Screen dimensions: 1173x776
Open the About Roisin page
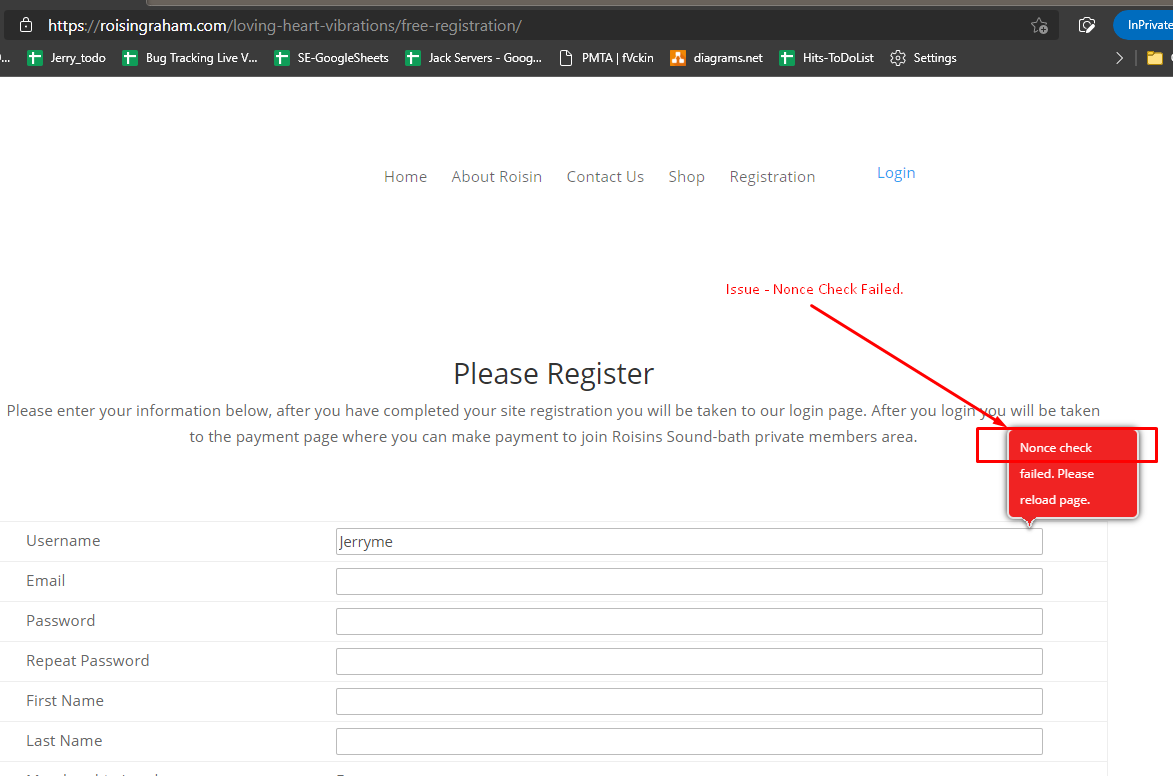[496, 177]
